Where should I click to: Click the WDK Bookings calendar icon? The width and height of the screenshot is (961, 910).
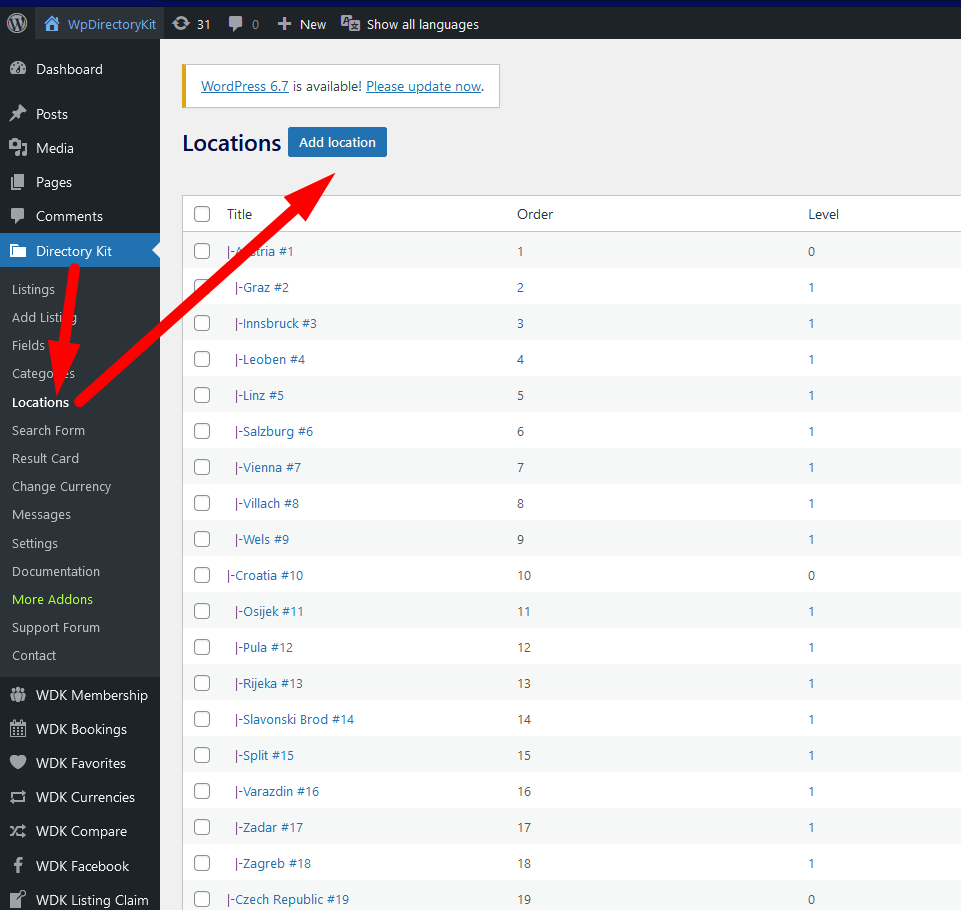(x=18, y=729)
